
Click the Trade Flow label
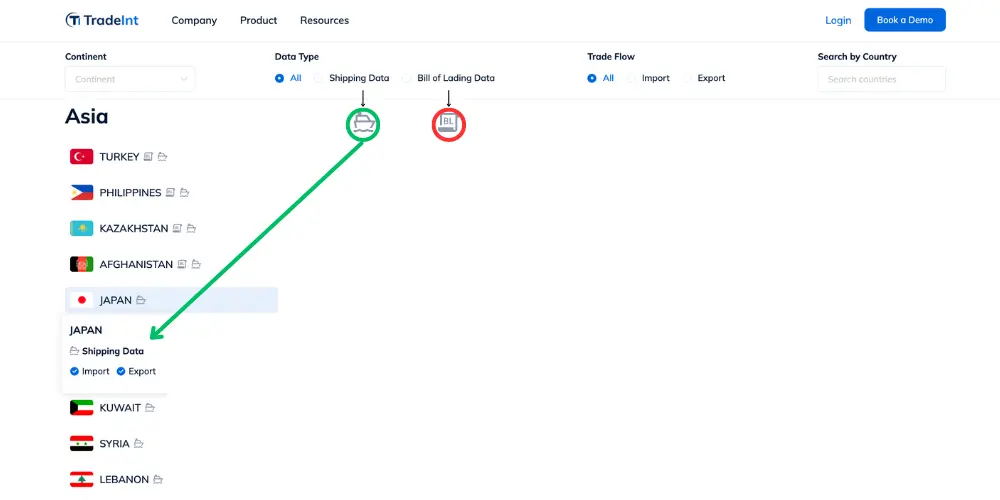[611, 57]
